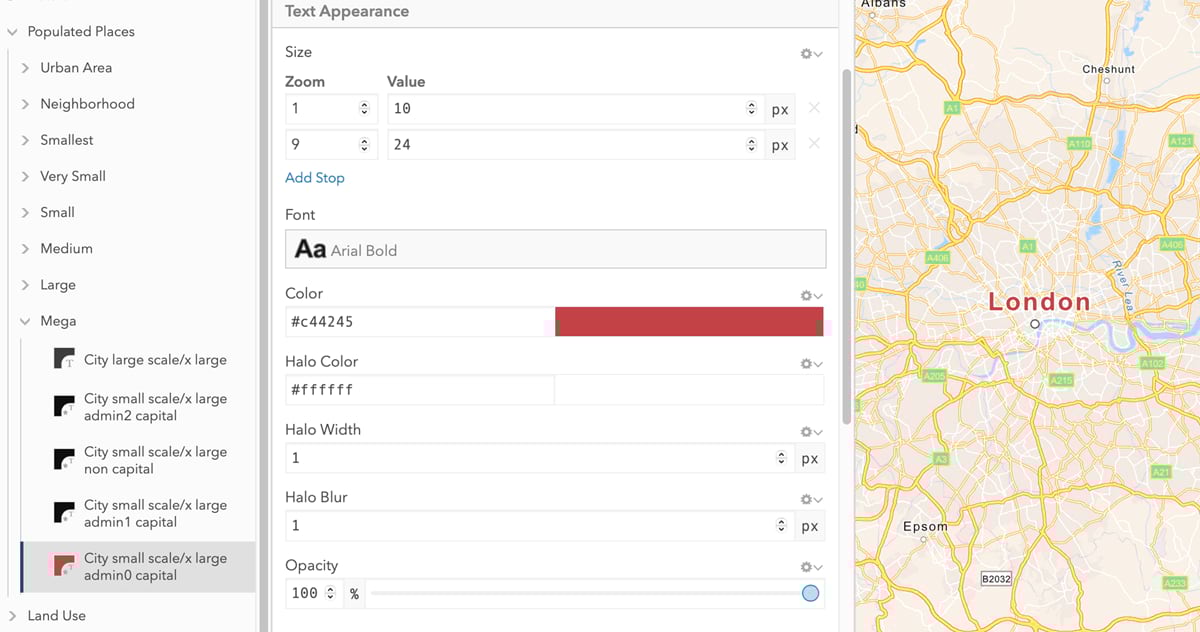
Task: Click the Halo Width stepper arrows
Action: 781,458
